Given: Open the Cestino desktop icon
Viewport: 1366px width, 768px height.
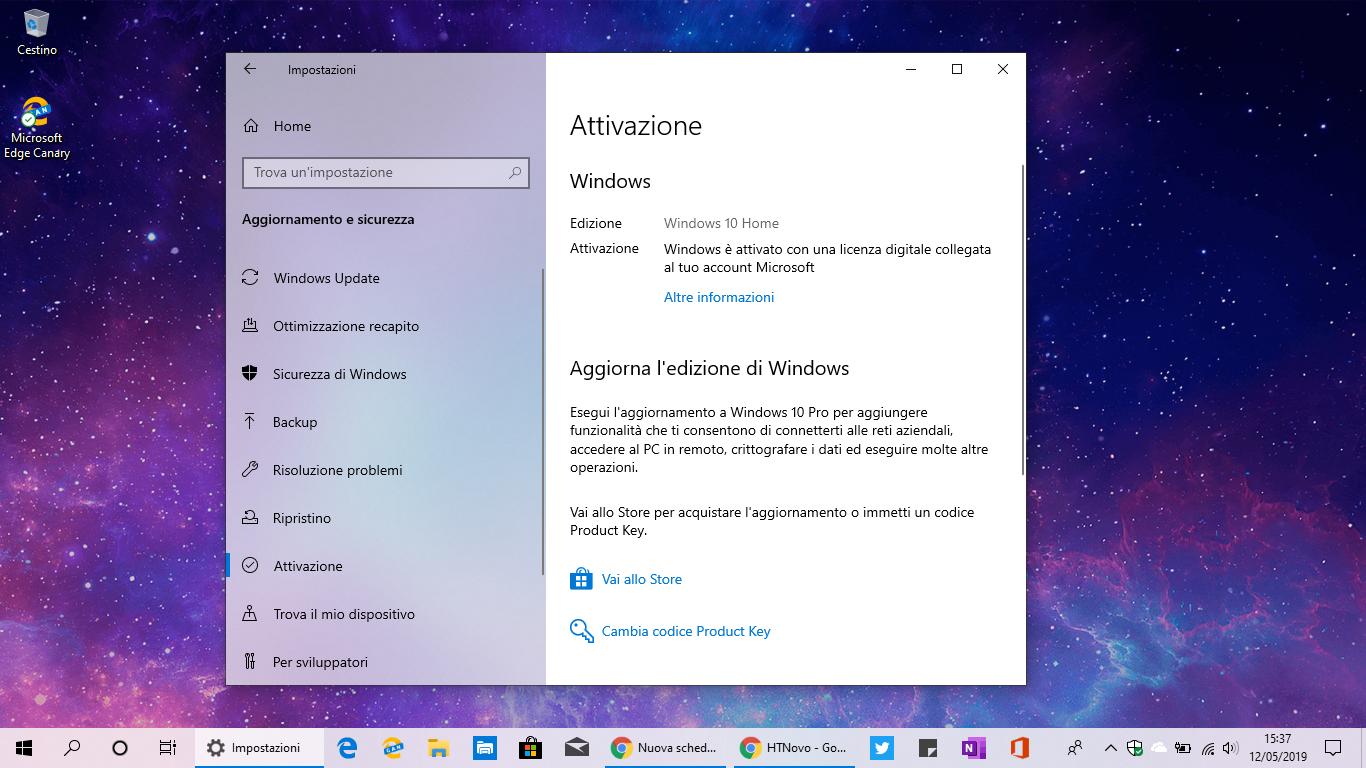Looking at the screenshot, I should (x=37, y=32).
